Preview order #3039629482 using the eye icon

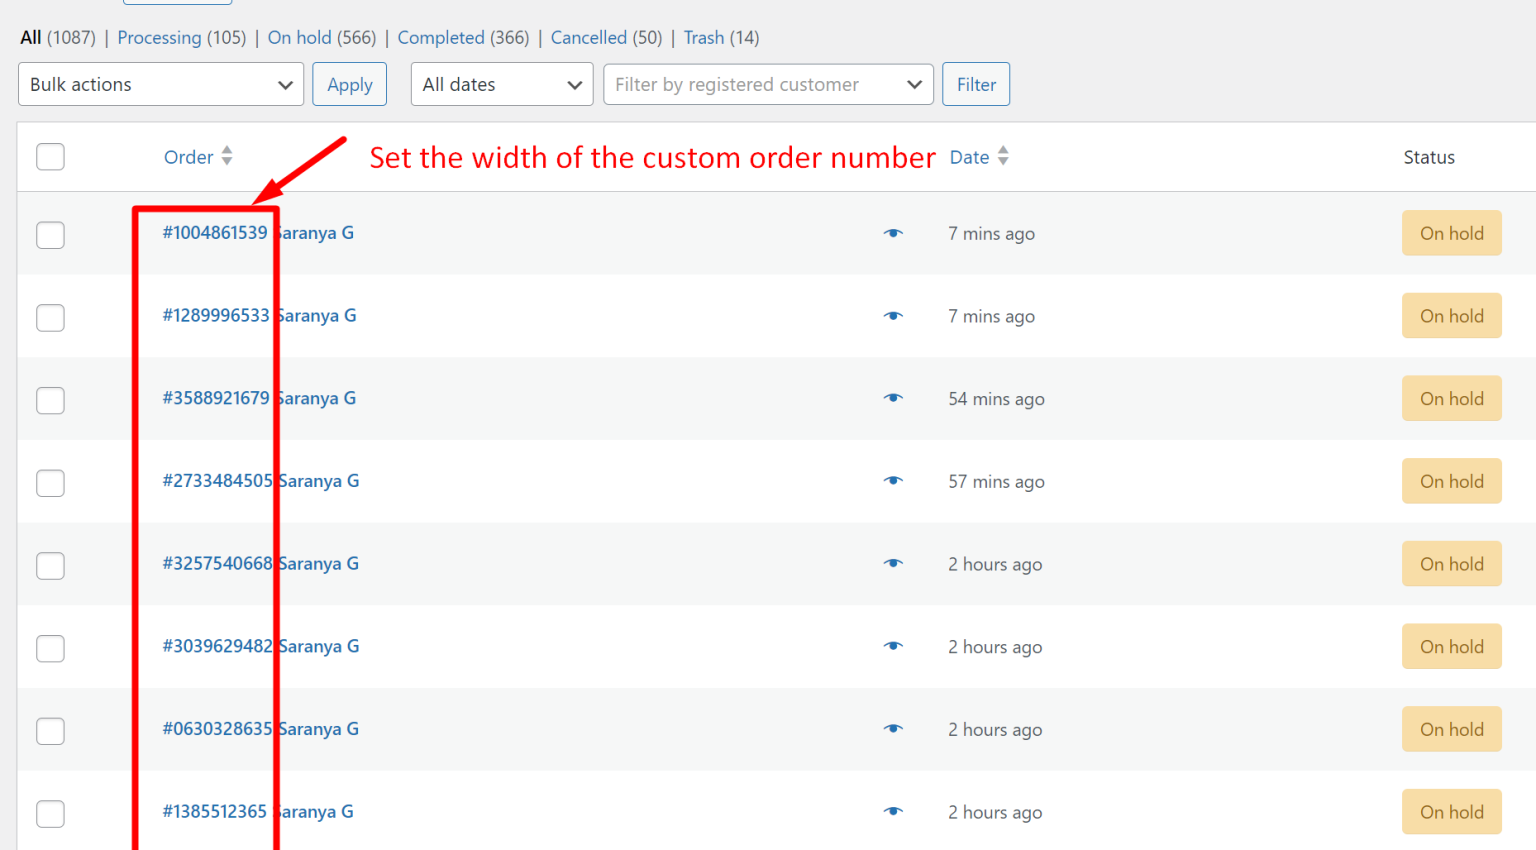tap(893, 646)
